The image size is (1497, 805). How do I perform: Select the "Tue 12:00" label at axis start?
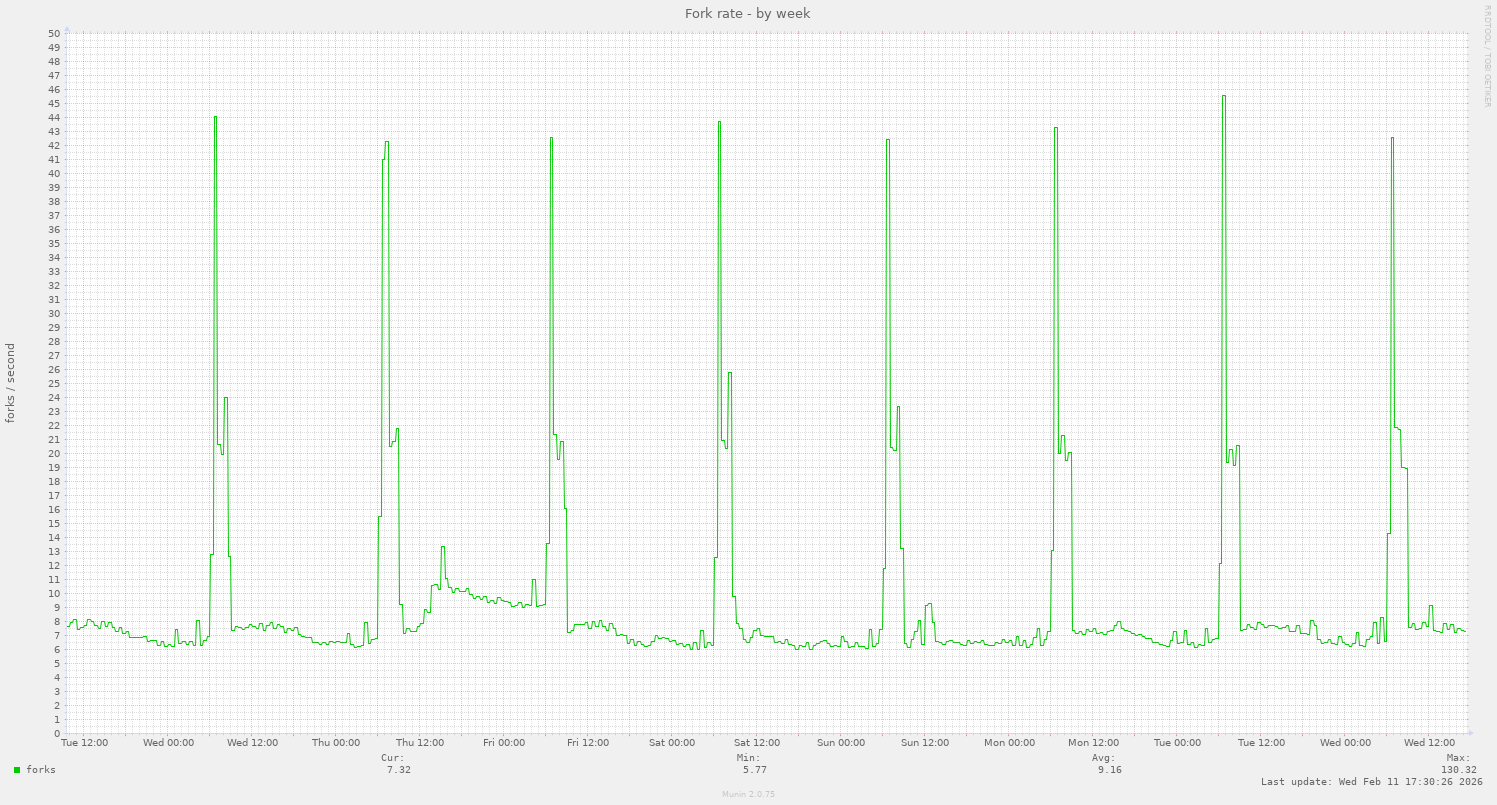(85, 743)
